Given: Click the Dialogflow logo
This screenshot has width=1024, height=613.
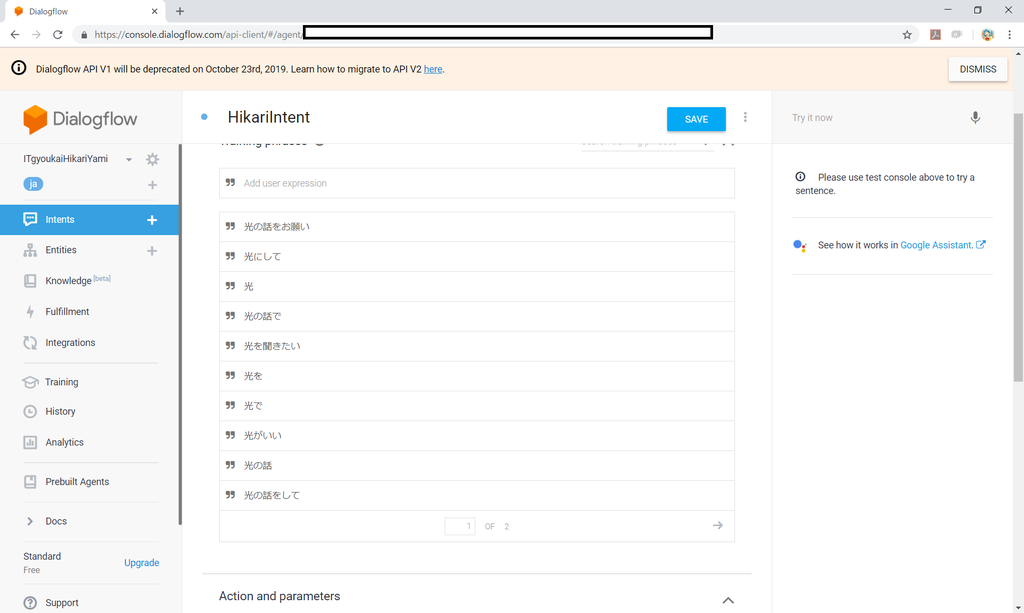Looking at the screenshot, I should [80, 119].
